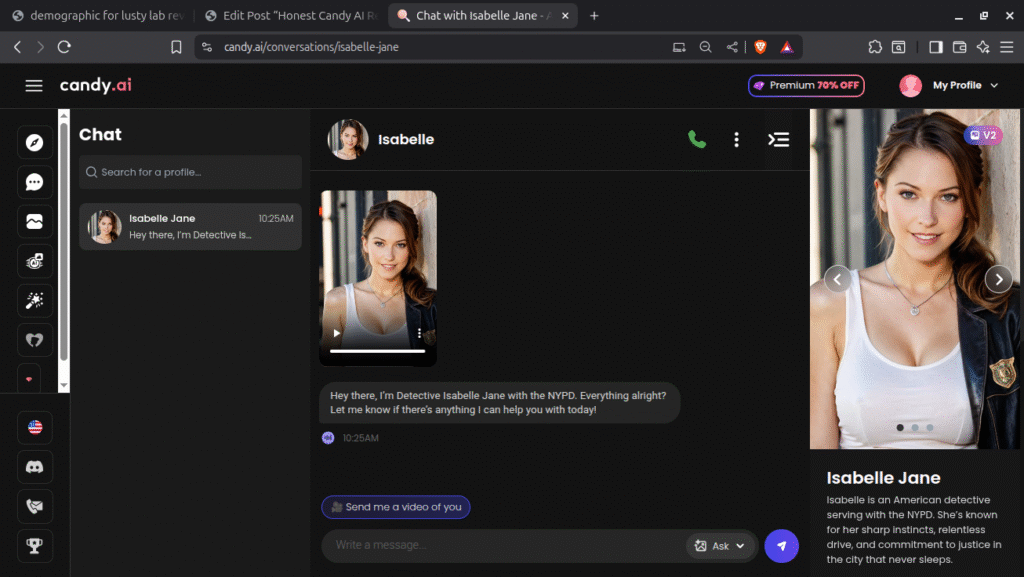This screenshot has height=577, width=1024.
Task: Send the message with paper plane button
Action: [781, 546]
